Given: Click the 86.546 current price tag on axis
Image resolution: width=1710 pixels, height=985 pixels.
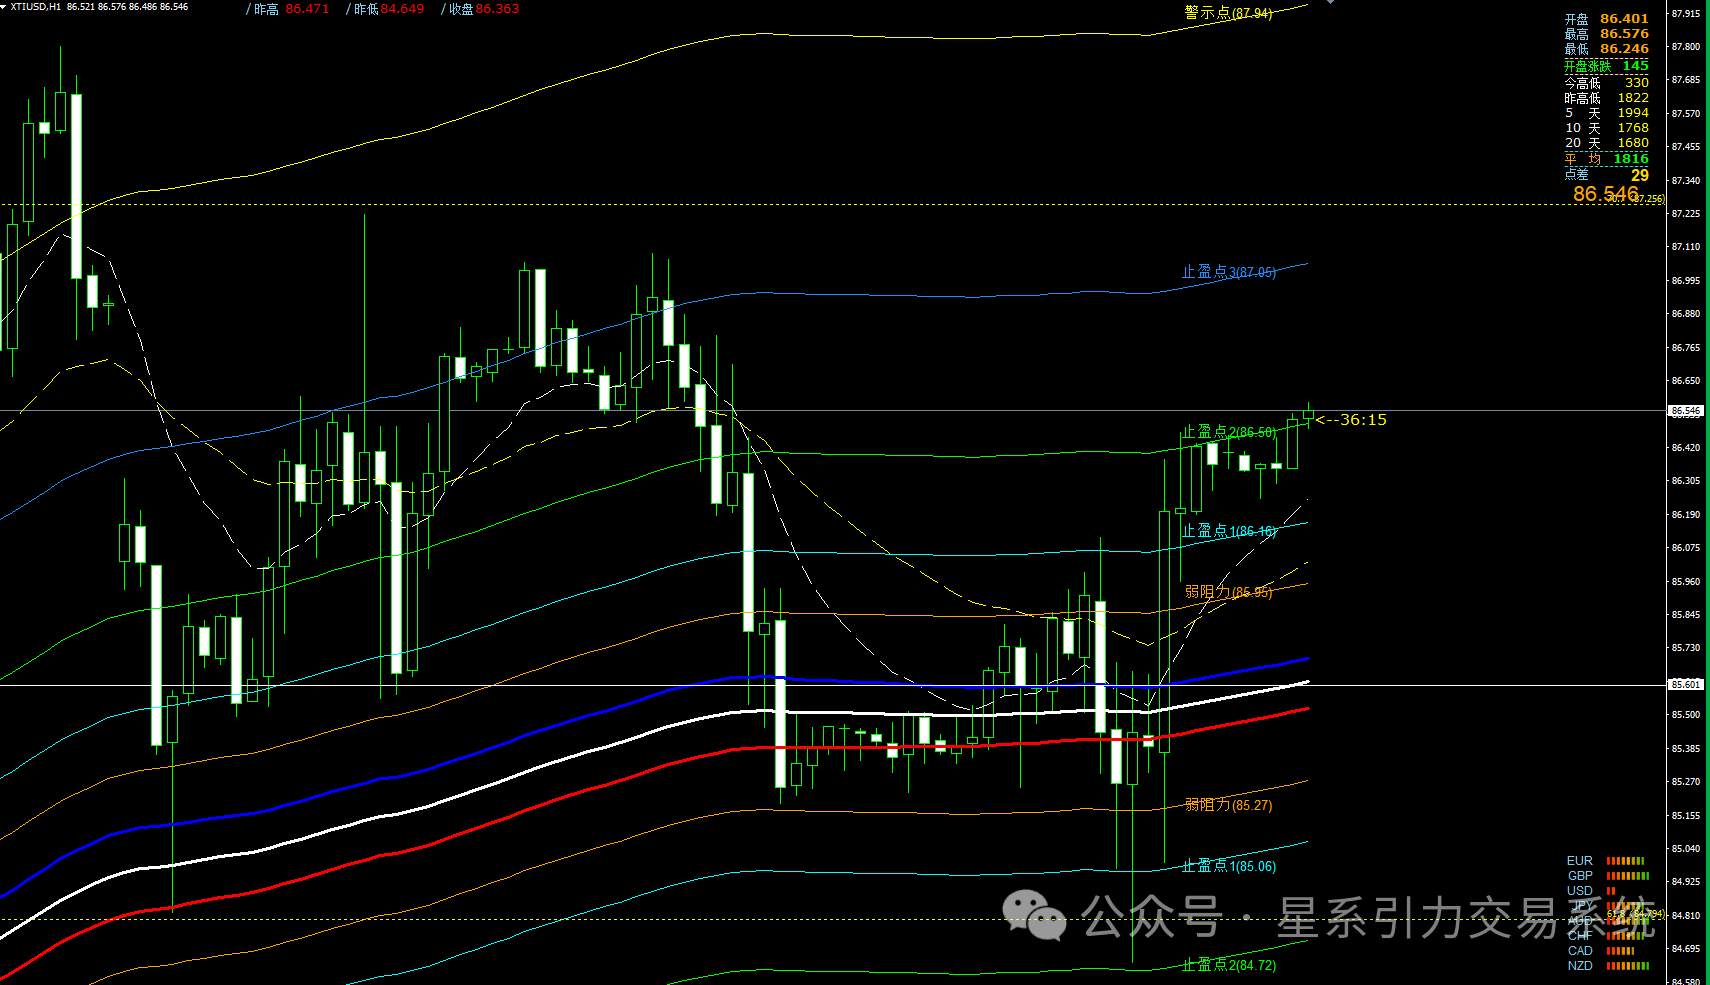Looking at the screenshot, I should tap(1686, 411).
